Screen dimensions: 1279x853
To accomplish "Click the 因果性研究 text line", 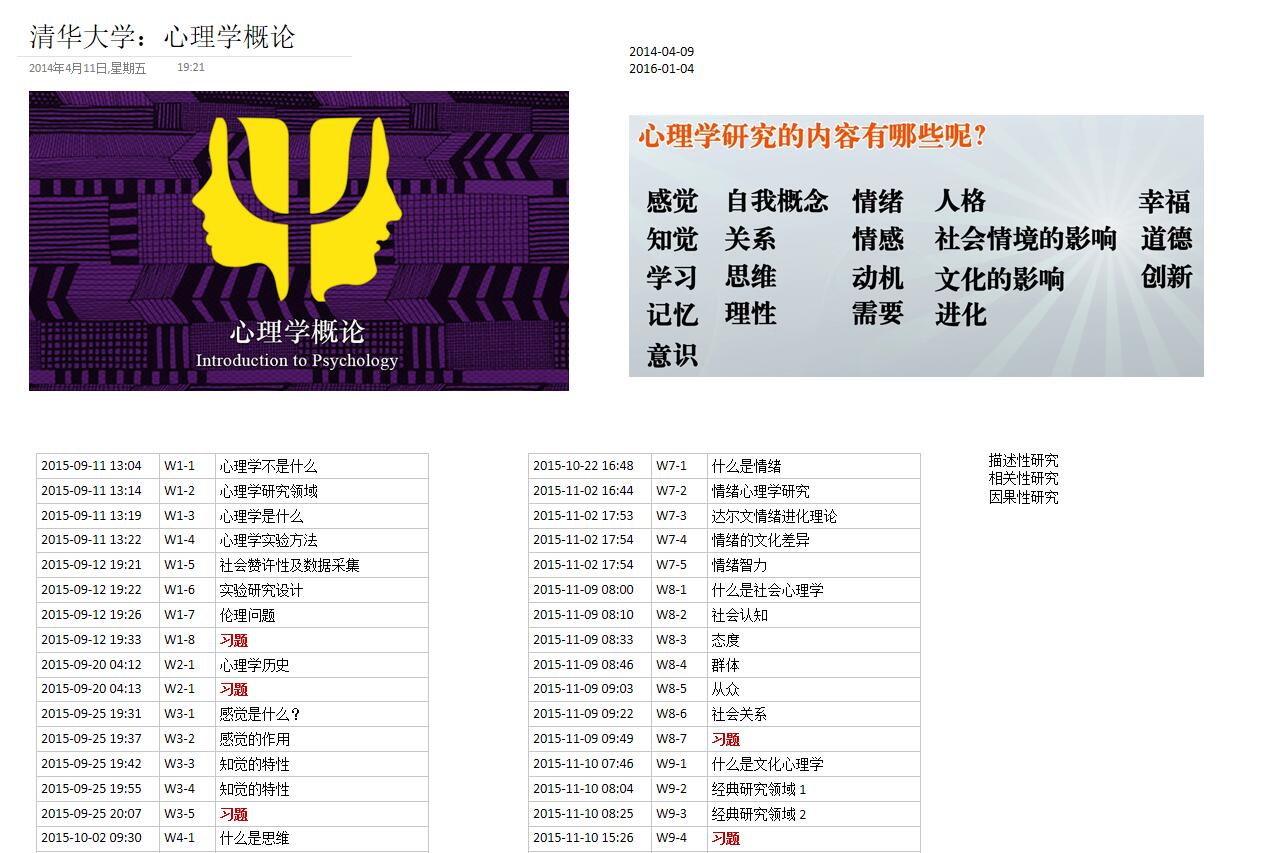I will tap(1023, 496).
